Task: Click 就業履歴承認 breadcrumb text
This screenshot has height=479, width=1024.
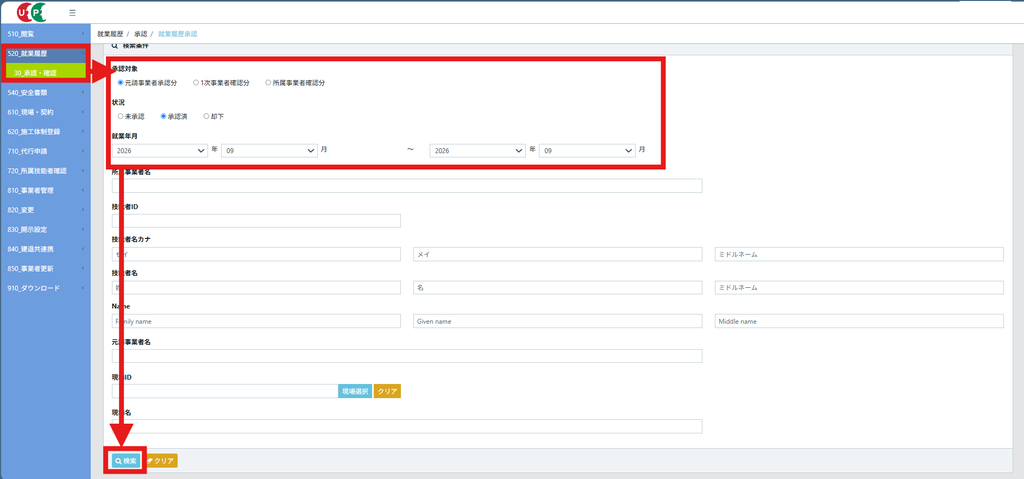Action: pyautogui.click(x=178, y=33)
